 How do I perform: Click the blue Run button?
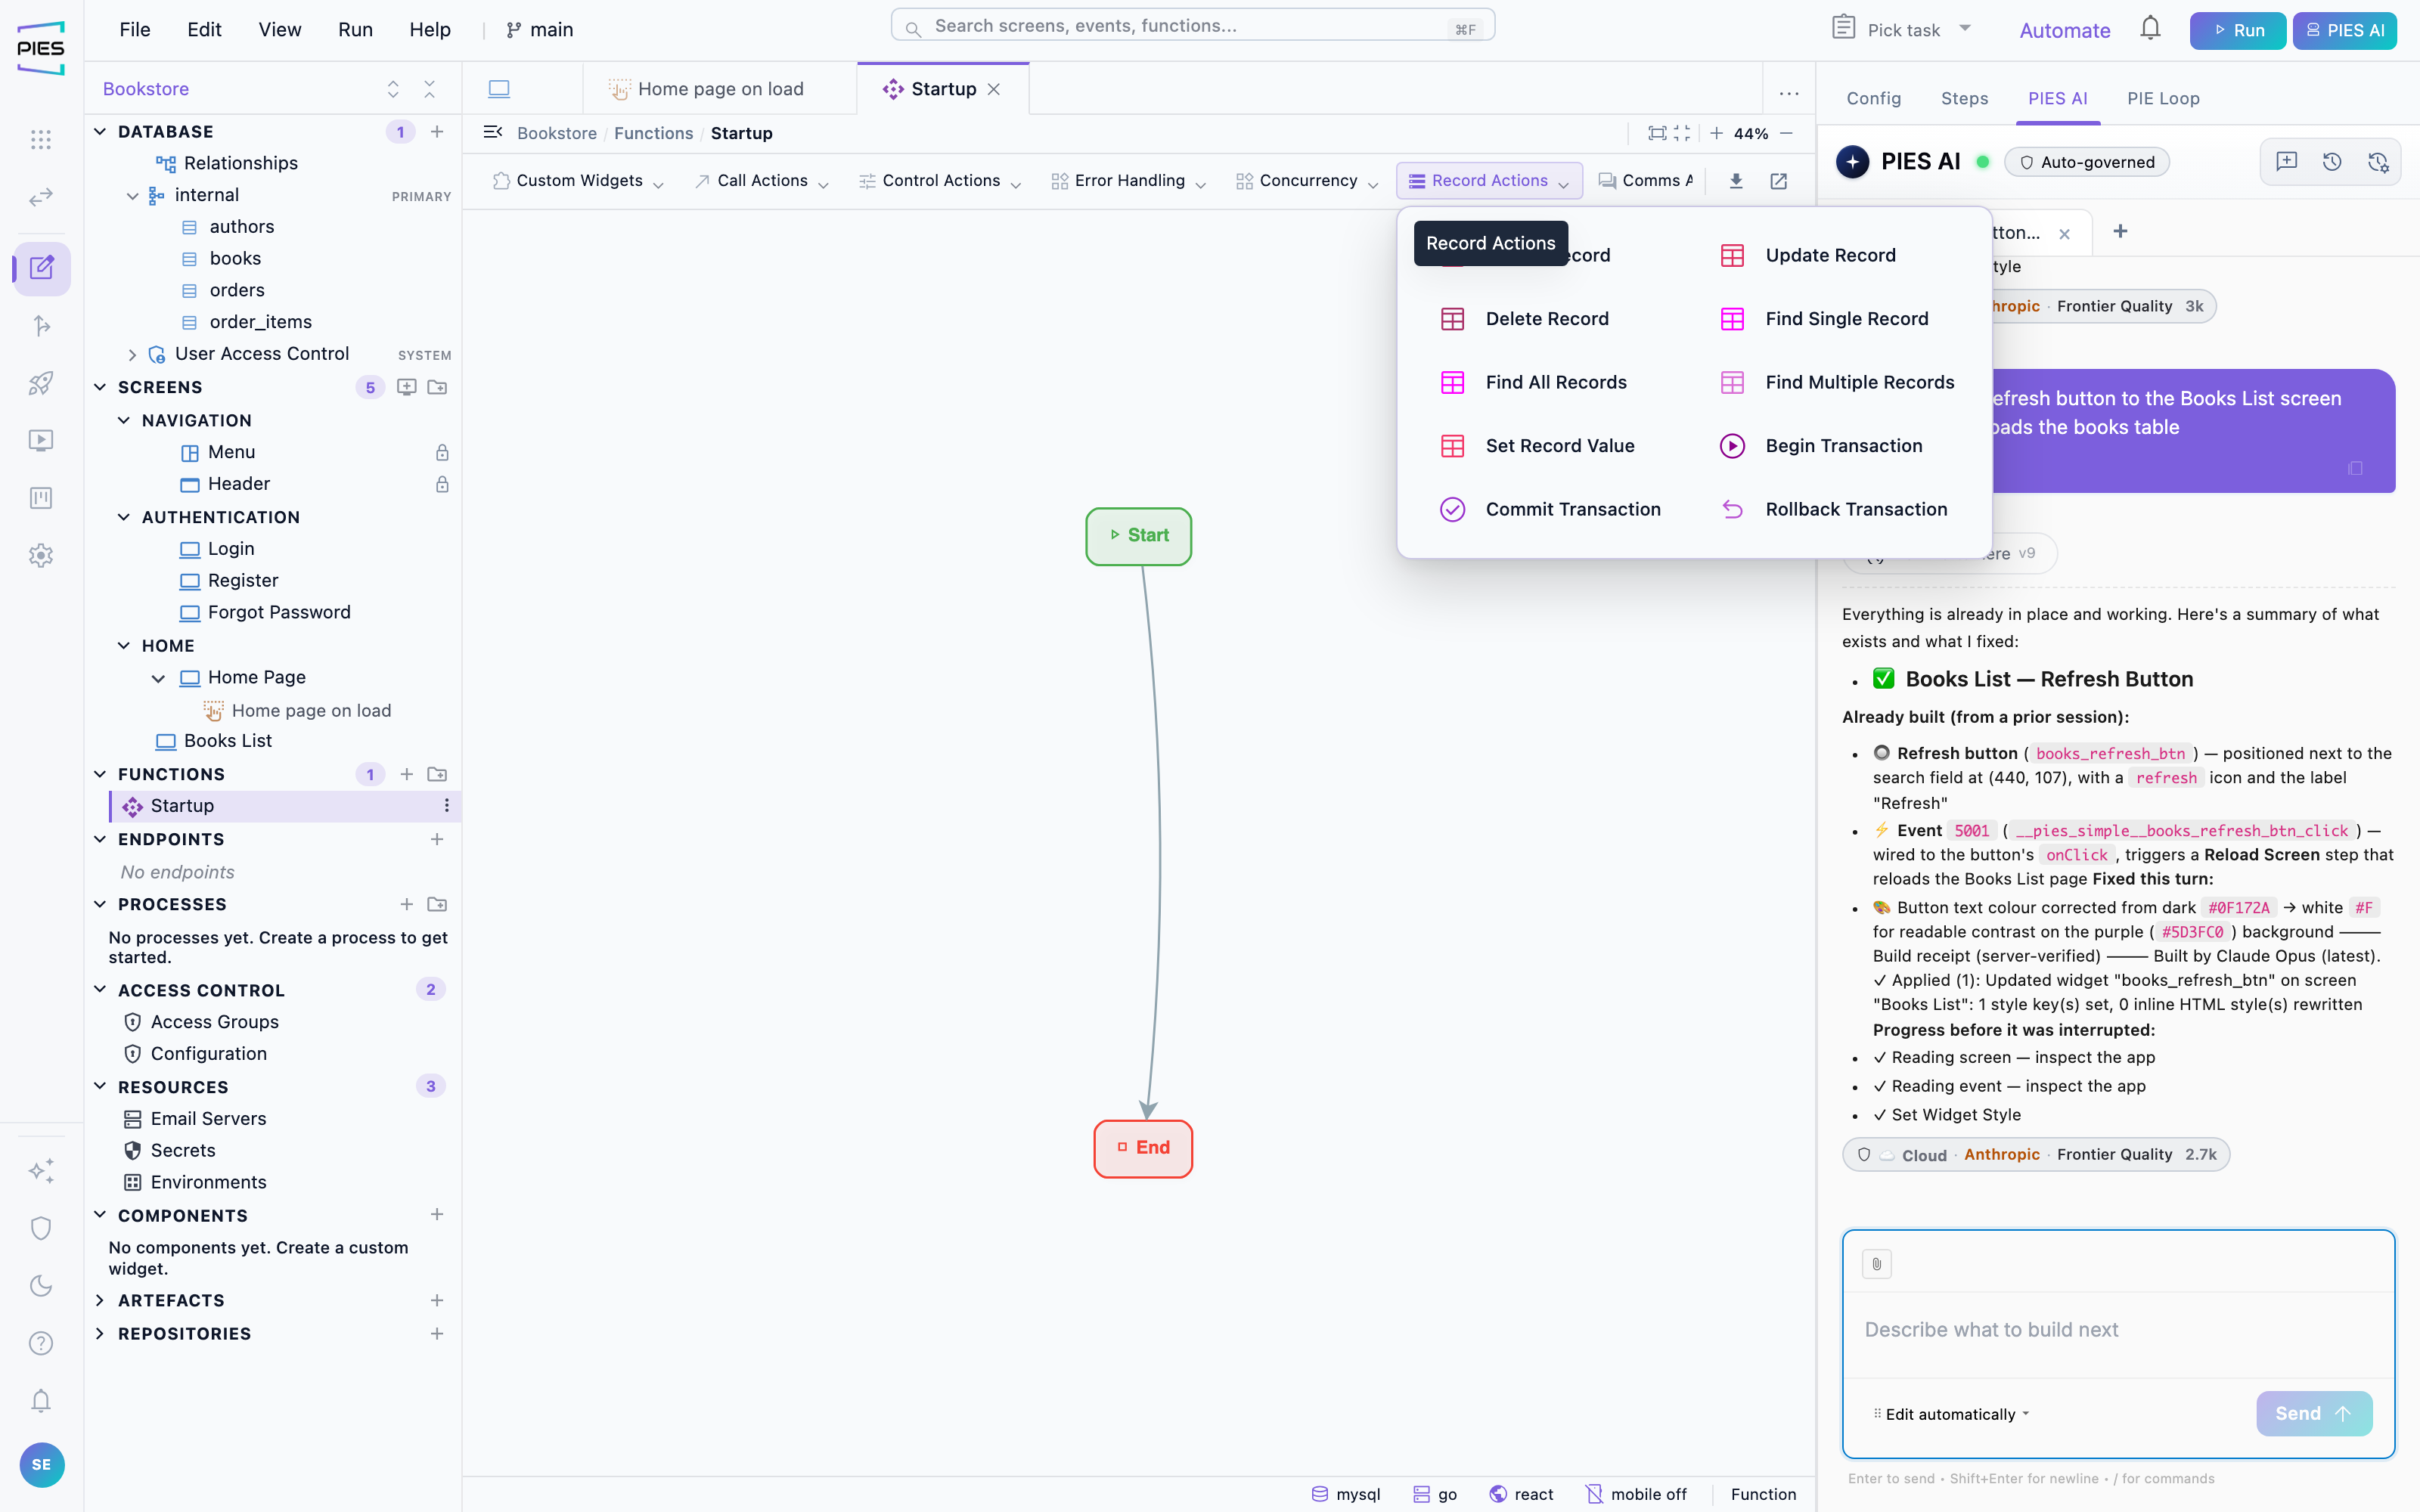pos(2237,30)
